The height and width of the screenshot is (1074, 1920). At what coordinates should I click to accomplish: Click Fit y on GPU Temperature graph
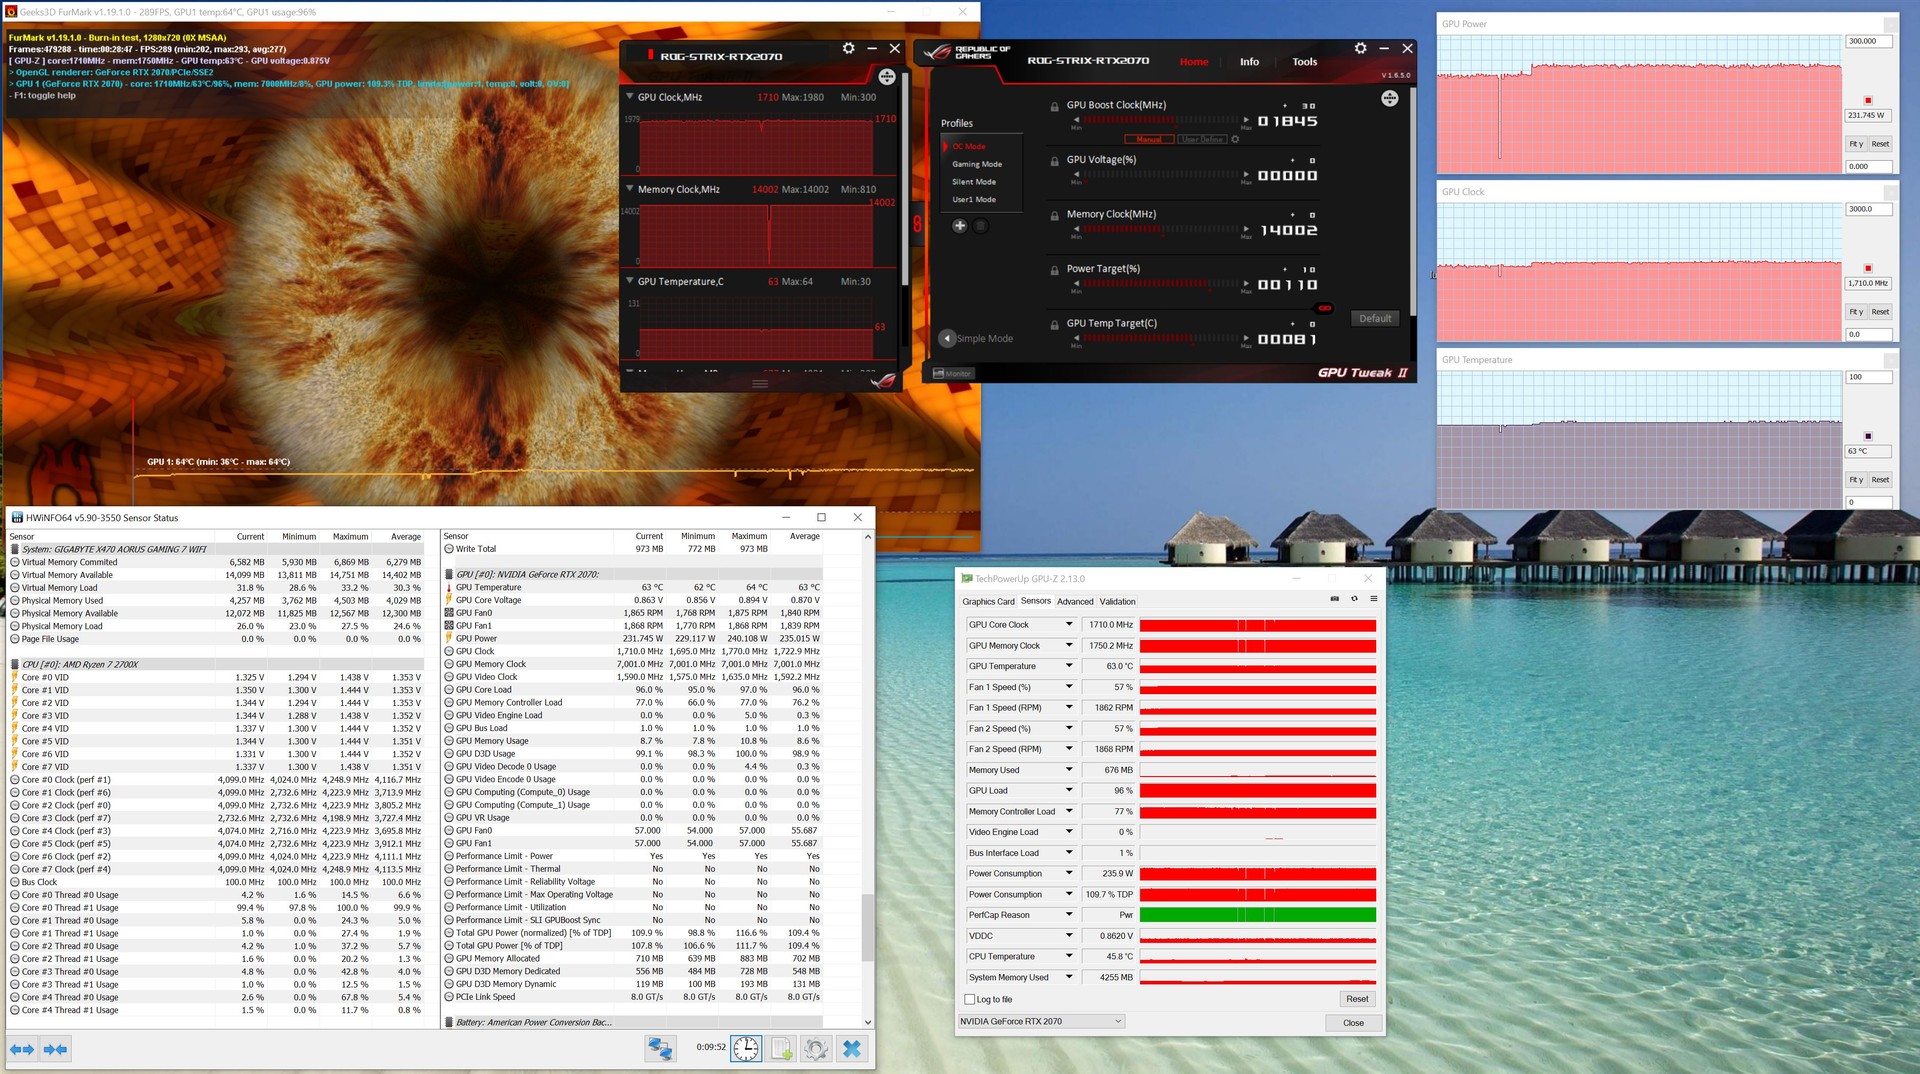[1856, 480]
